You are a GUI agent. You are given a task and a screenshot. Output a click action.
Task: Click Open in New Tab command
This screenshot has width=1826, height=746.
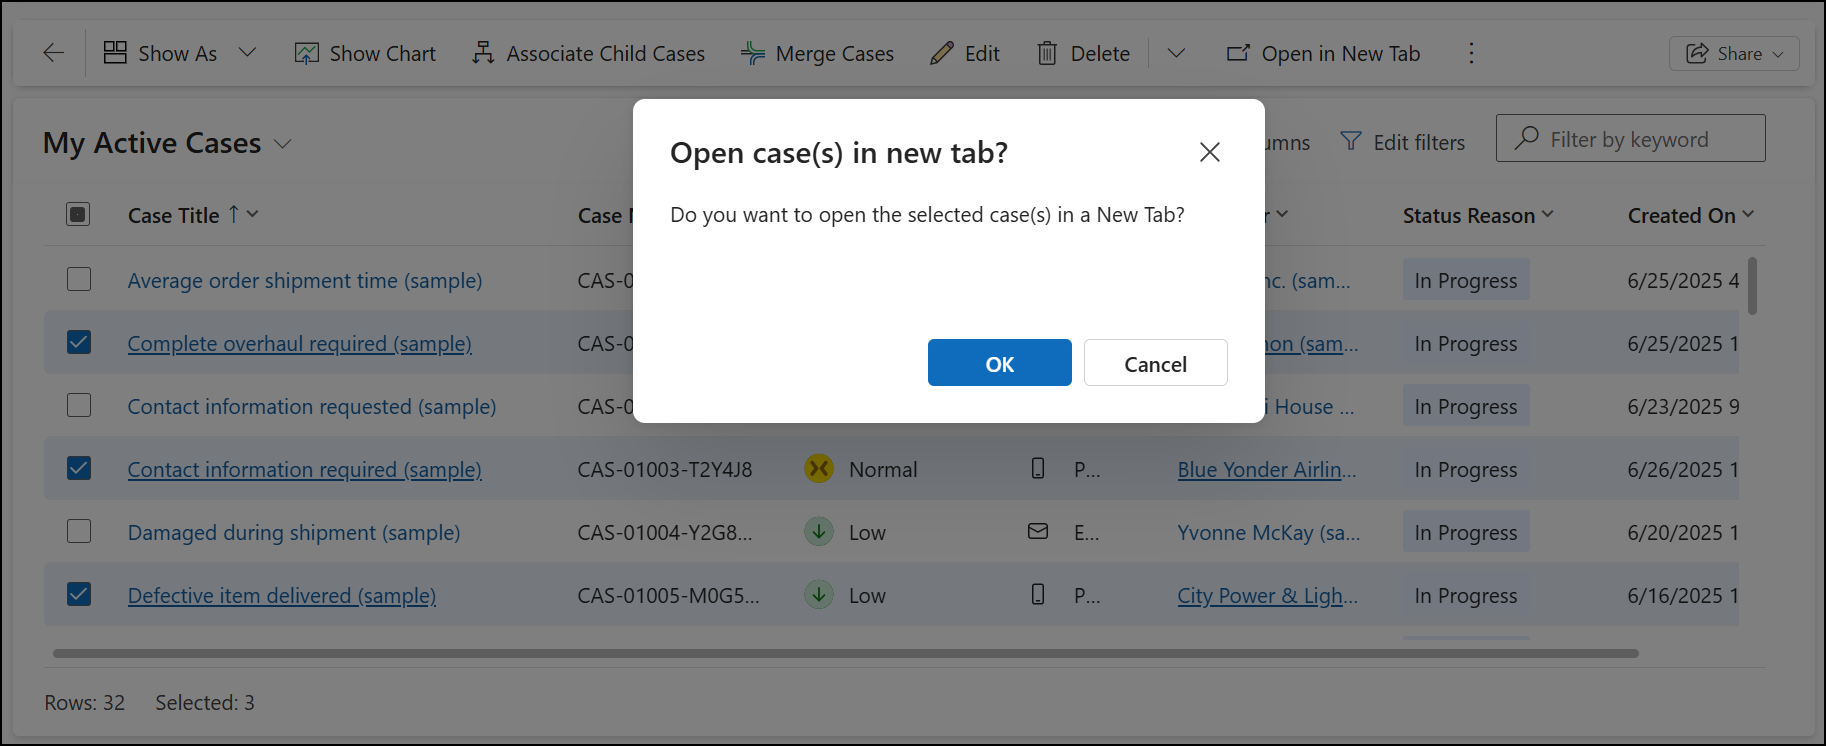pyautogui.click(x=1323, y=53)
